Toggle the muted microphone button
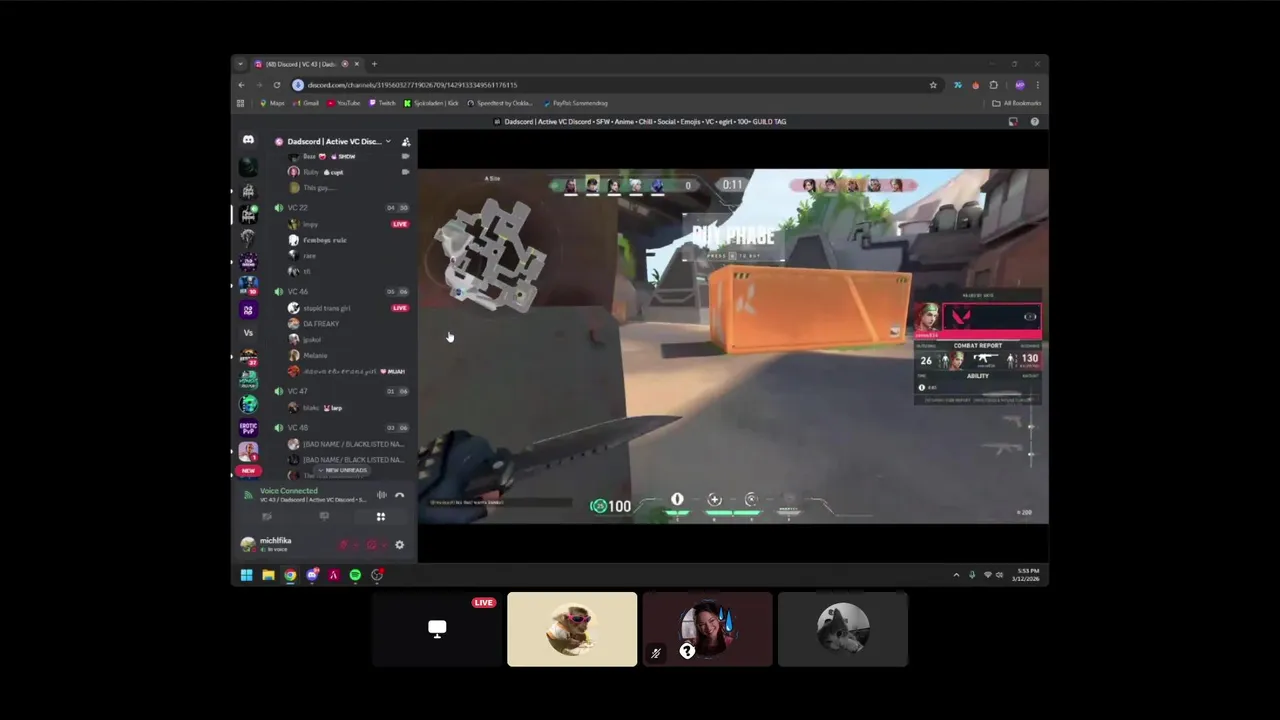This screenshot has width=1280, height=720. 342,545
